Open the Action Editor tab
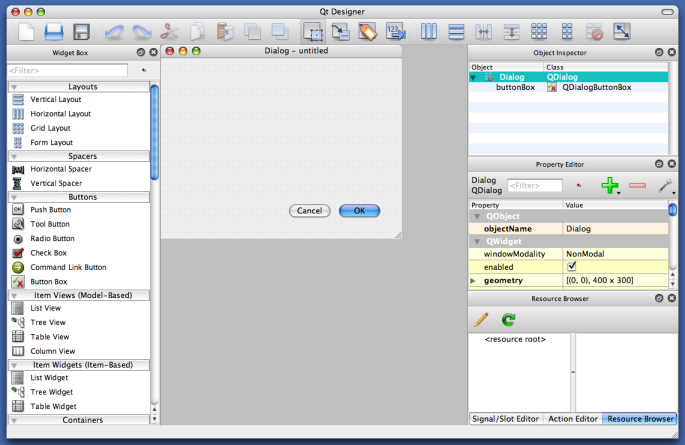 tap(573, 419)
